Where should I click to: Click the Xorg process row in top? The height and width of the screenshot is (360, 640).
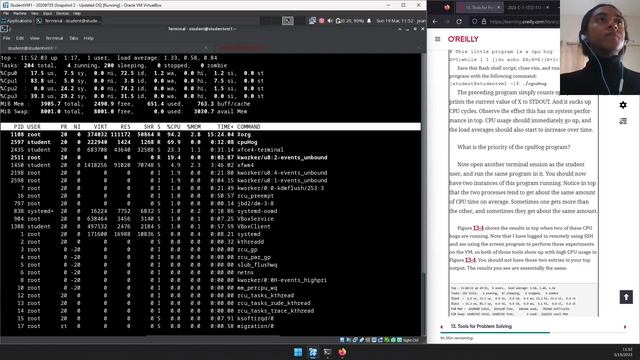point(210,134)
